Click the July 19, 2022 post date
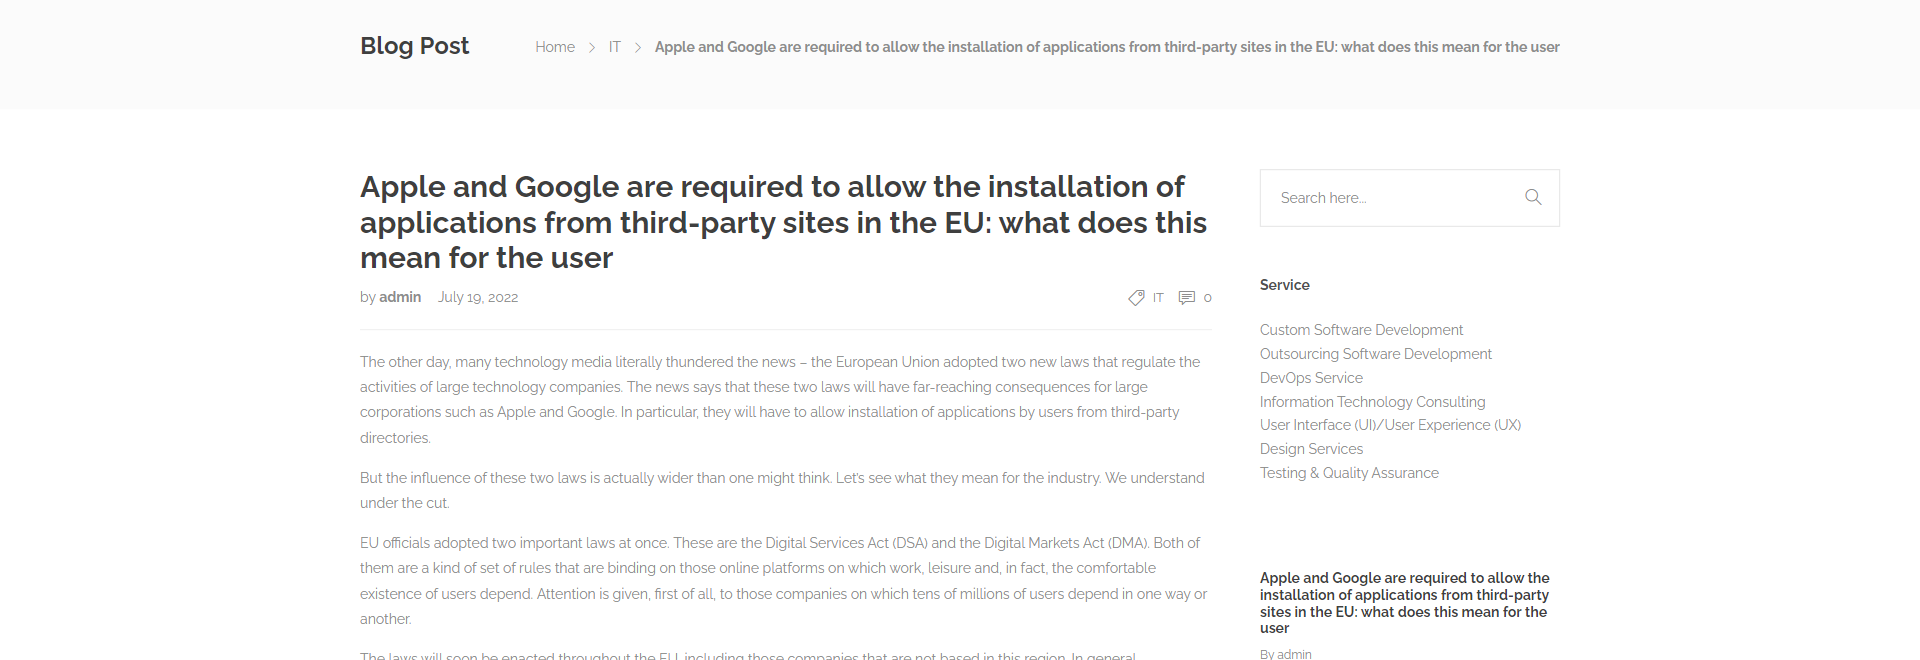 tap(478, 297)
